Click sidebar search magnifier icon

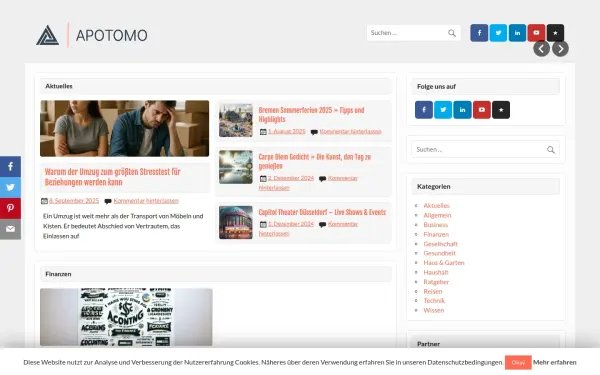[551, 150]
